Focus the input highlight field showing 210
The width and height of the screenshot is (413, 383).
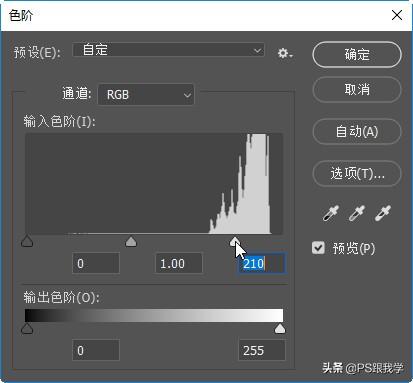[262, 264]
